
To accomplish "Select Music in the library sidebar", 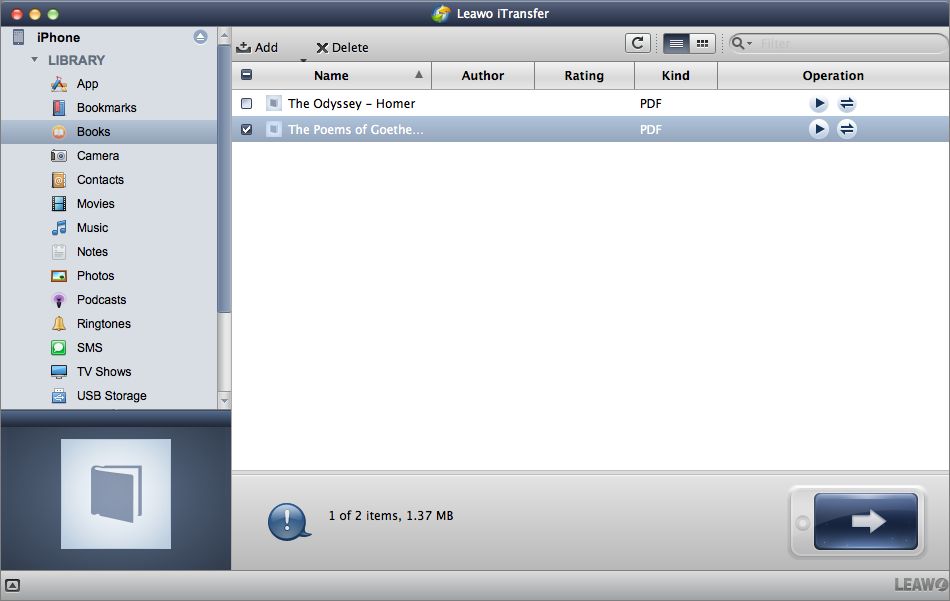I will pos(92,228).
